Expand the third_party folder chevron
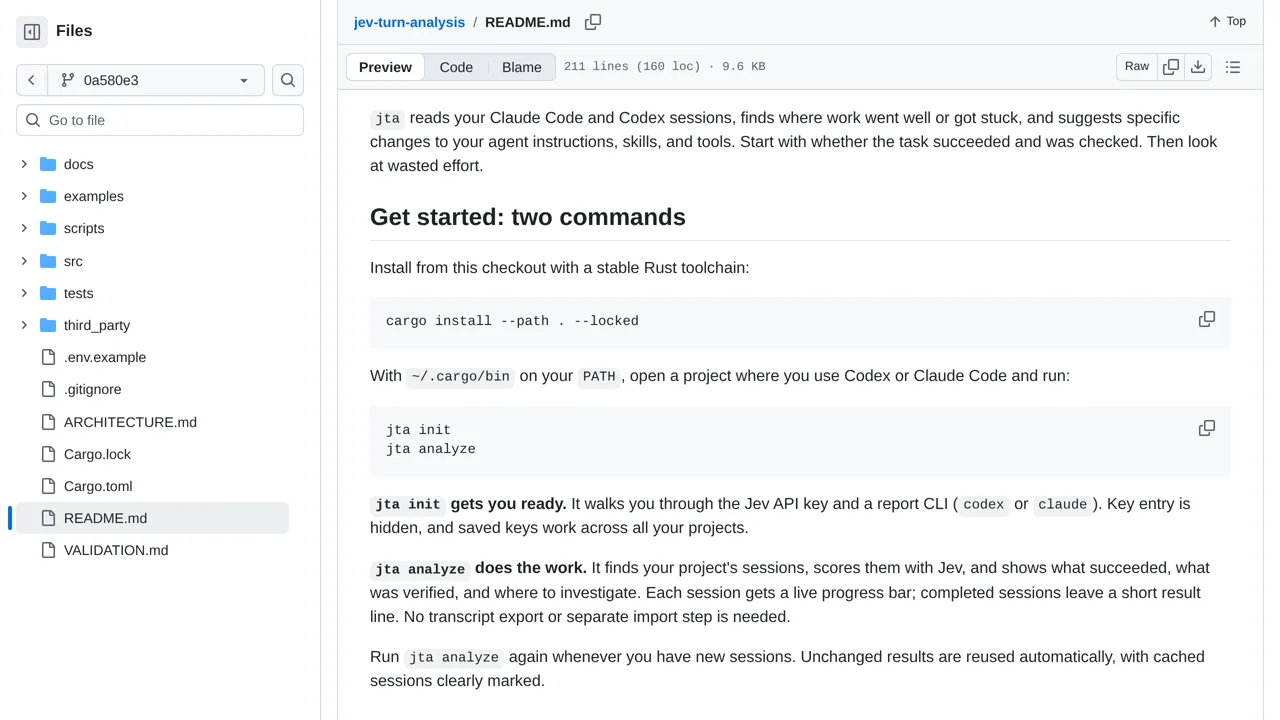1280x720 pixels. click(24, 325)
